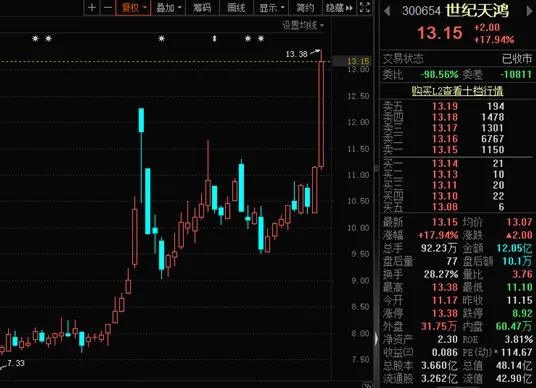Click the tall red limit-up candlestick
The height and width of the screenshot is (388, 536).
(321, 114)
